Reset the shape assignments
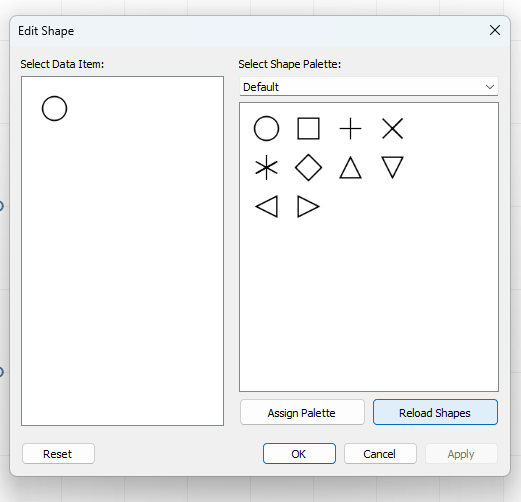 (58, 454)
